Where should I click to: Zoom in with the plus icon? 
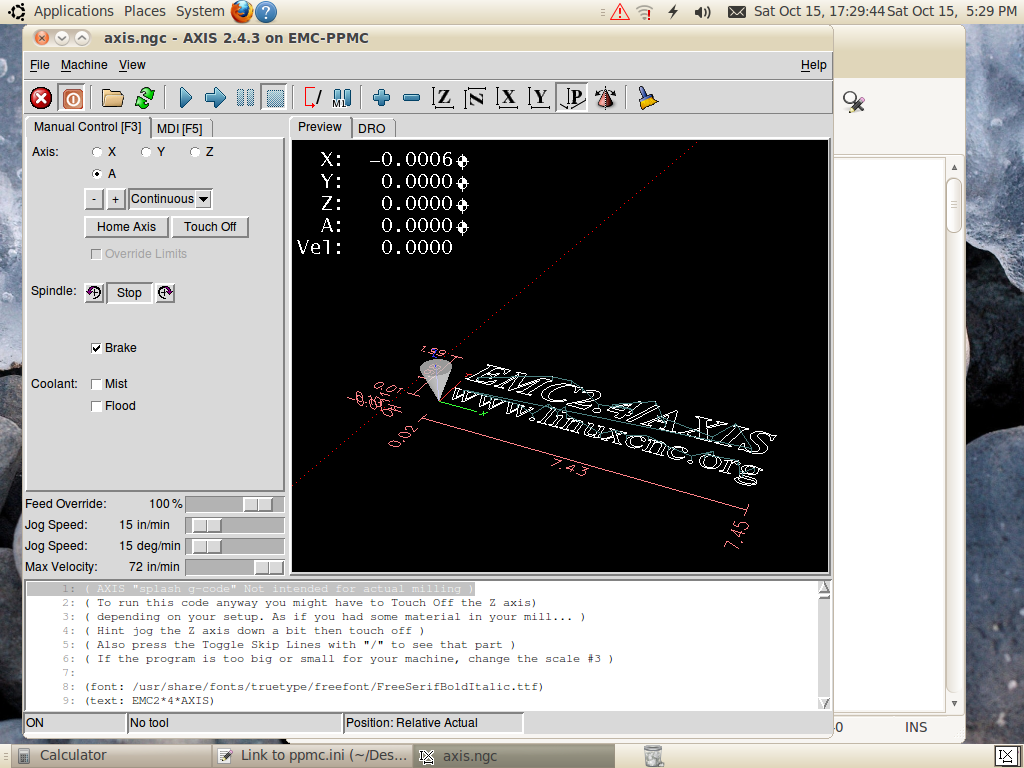point(381,99)
